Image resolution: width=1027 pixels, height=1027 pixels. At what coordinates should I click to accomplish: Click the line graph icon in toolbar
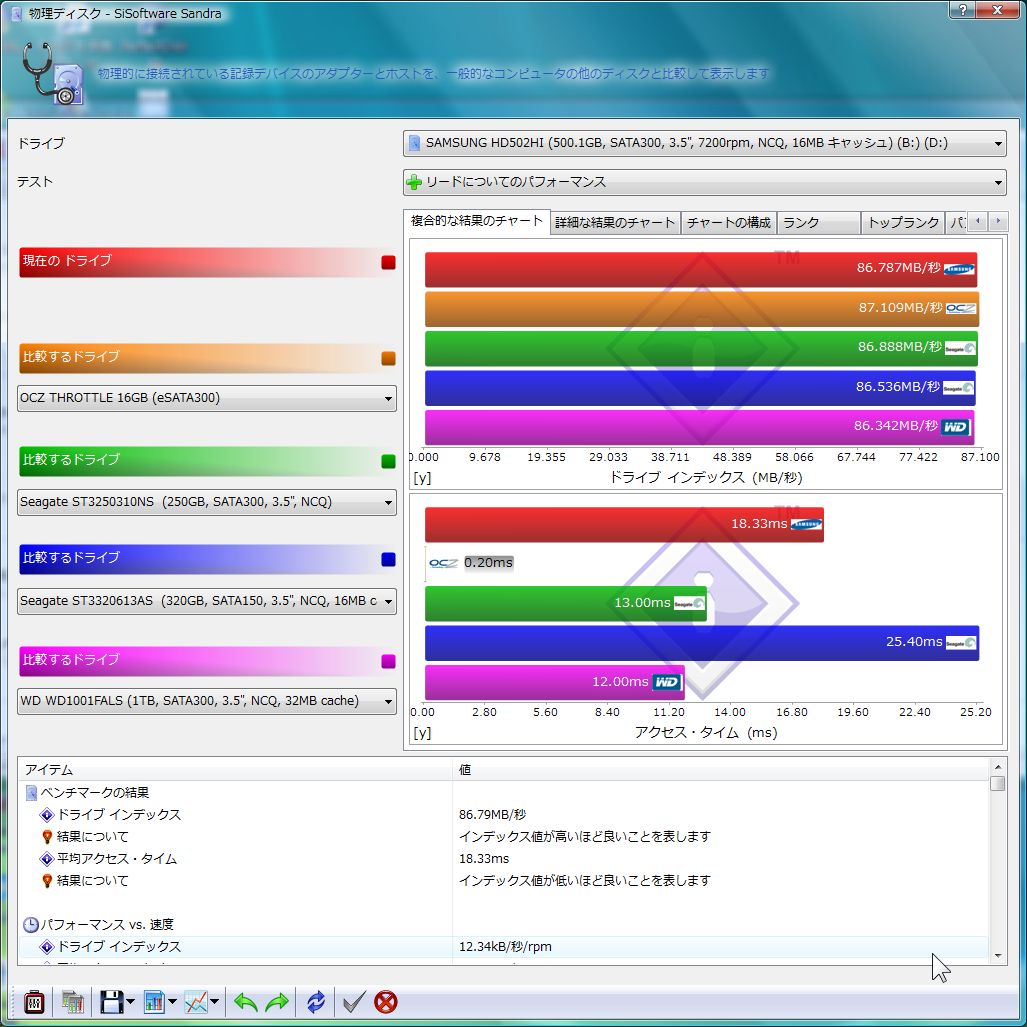[196, 1002]
